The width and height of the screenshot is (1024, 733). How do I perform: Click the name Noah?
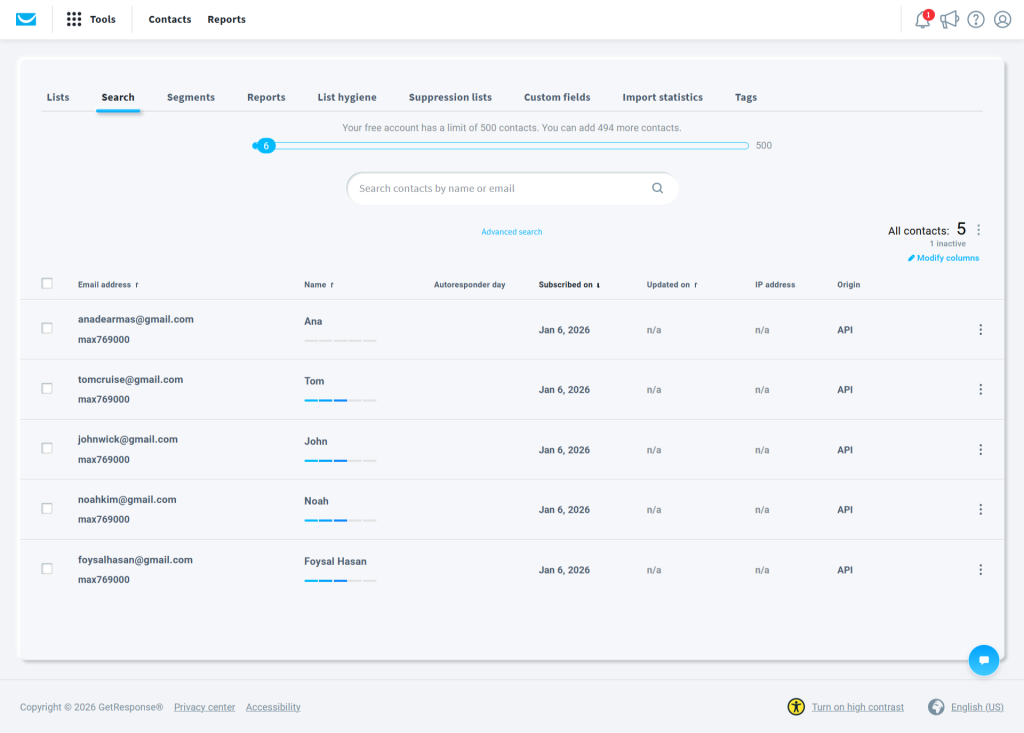[x=316, y=501]
